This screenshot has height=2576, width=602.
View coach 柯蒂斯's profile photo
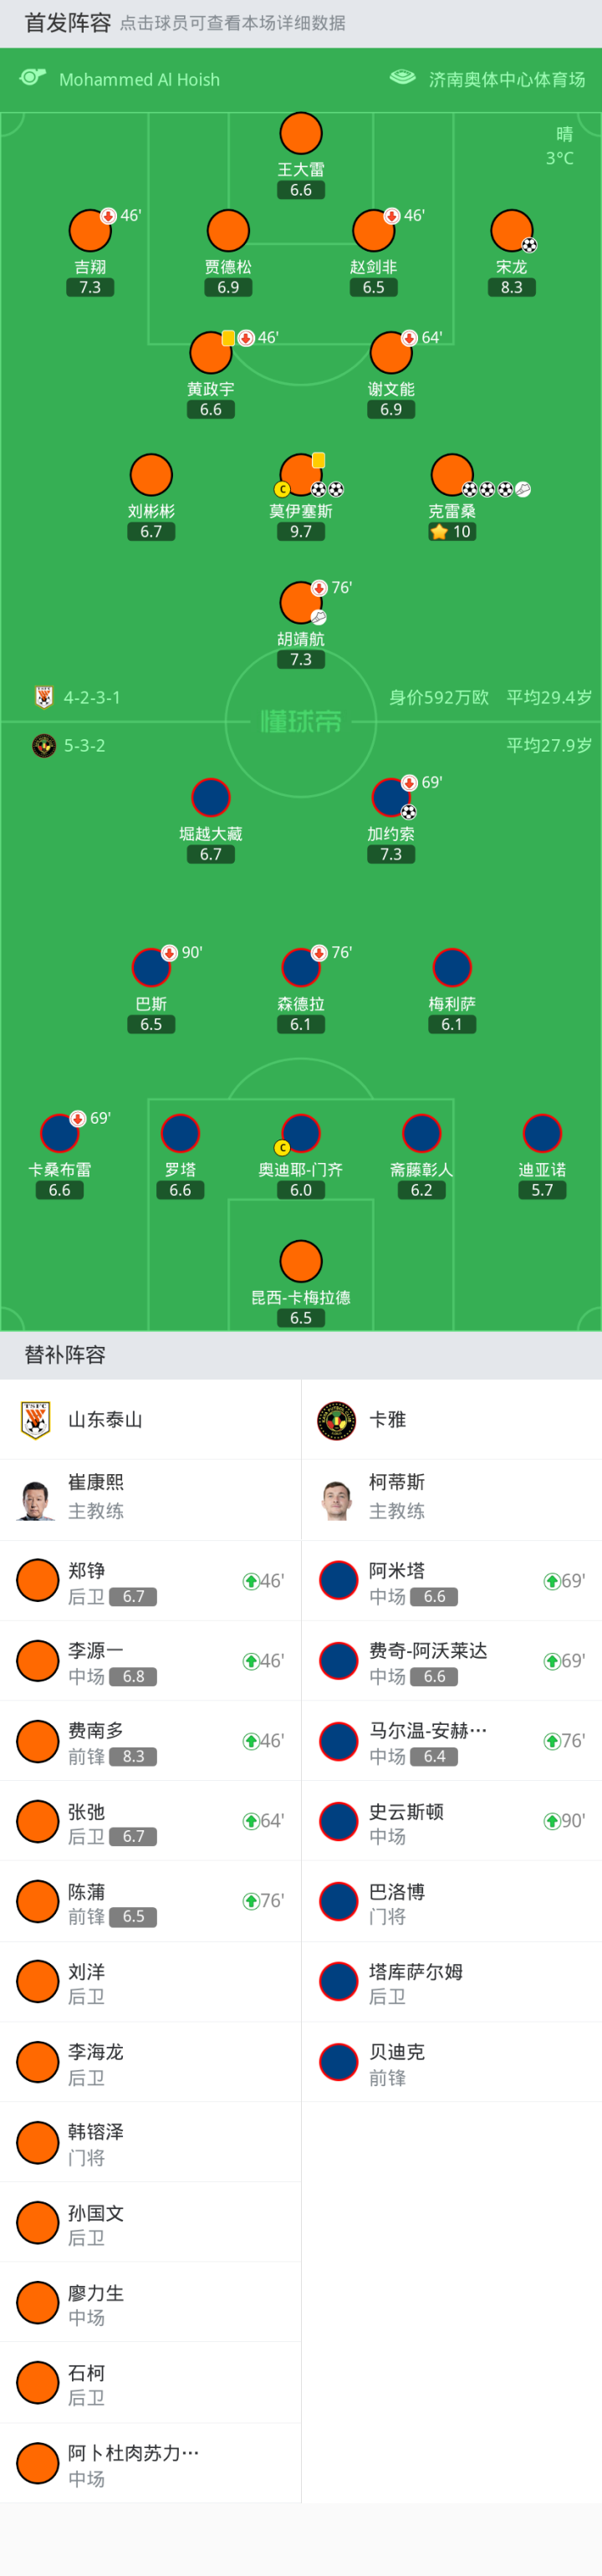click(337, 1499)
